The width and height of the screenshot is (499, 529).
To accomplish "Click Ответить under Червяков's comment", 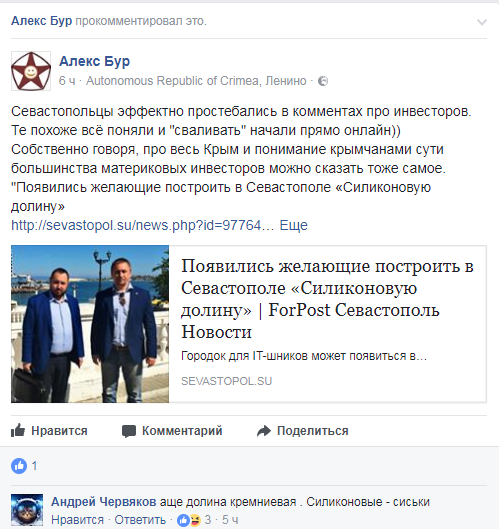I will (x=140, y=520).
